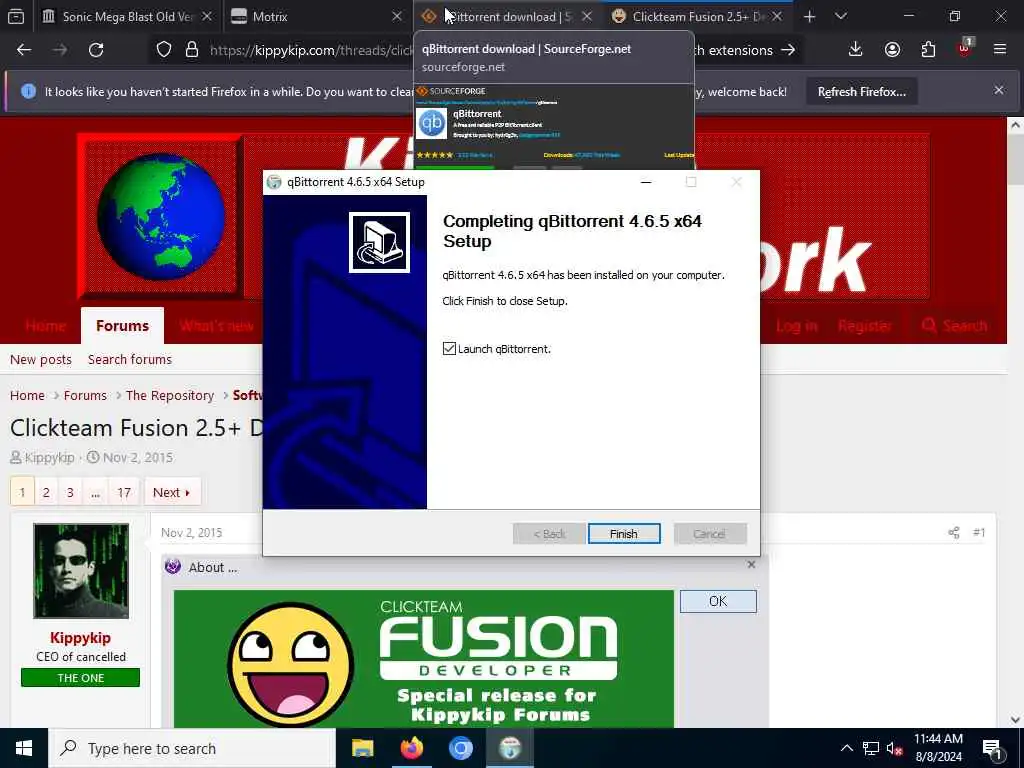
Task: Close the qBittorrent download tab
Action: [x=586, y=16]
